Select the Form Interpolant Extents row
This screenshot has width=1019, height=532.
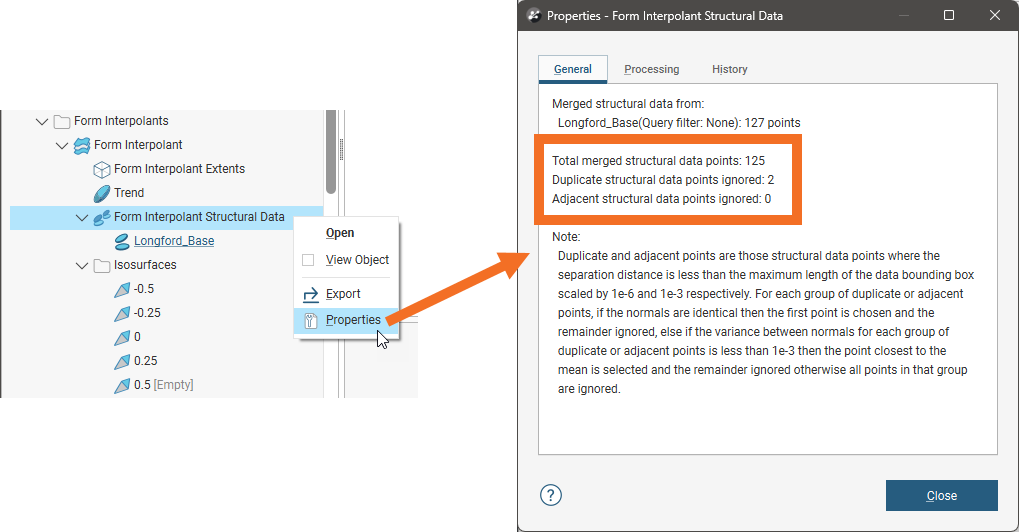pos(166,169)
